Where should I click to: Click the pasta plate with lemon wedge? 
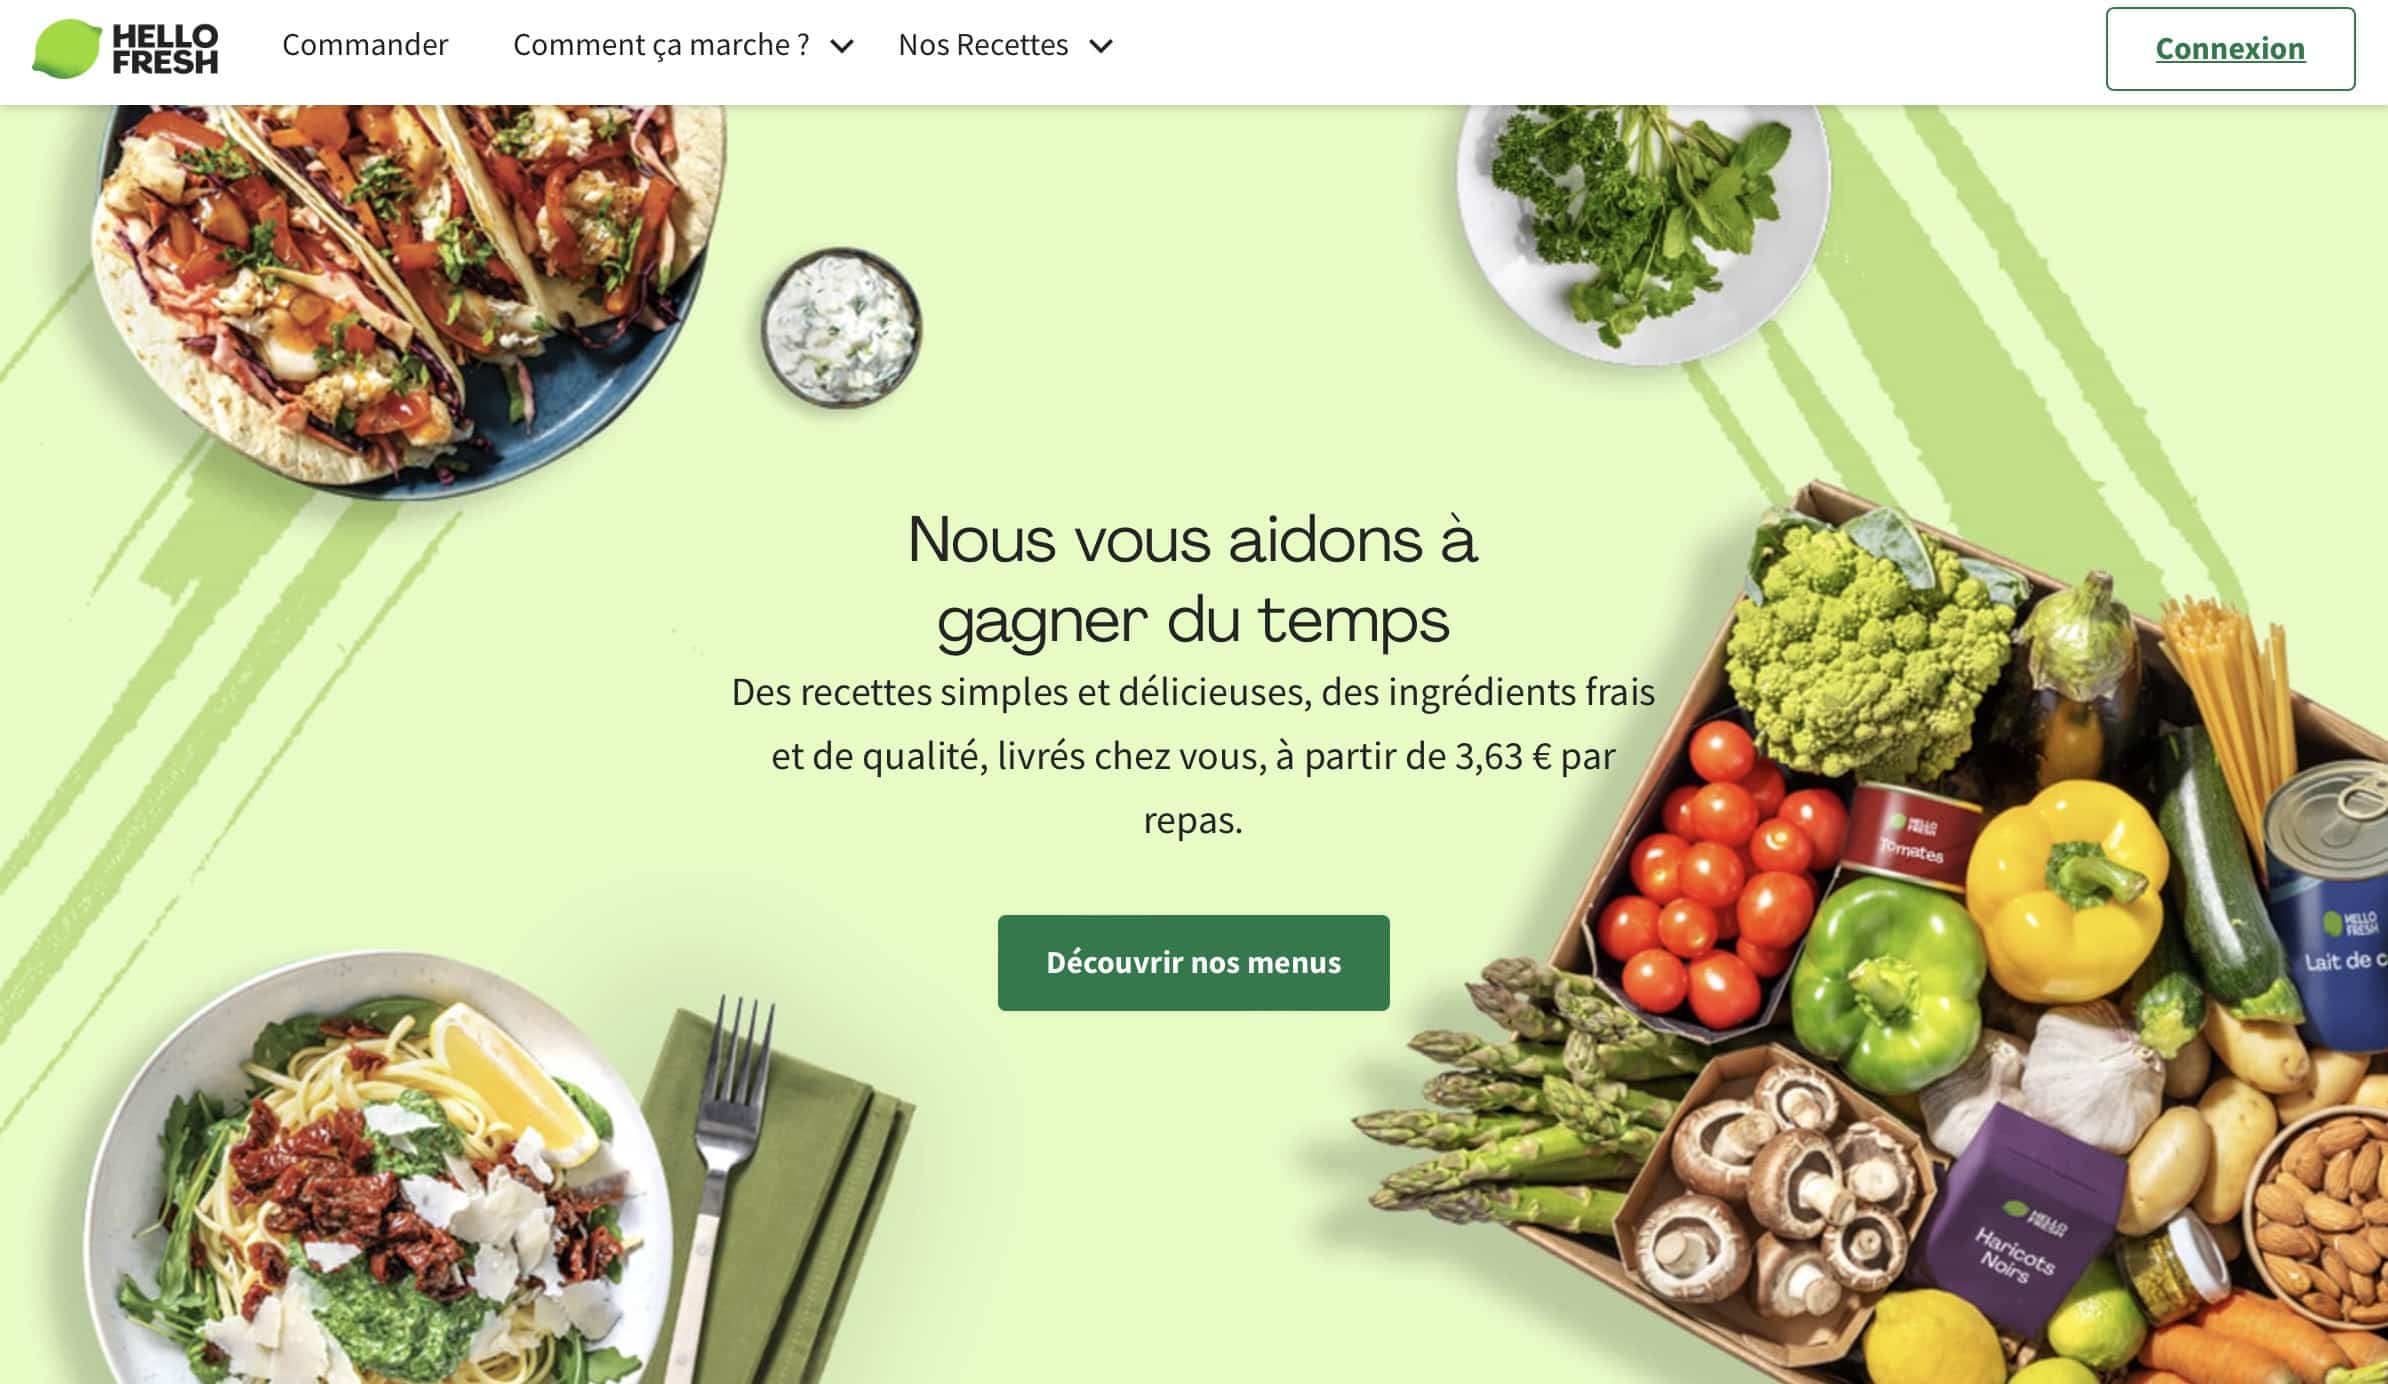(380, 1170)
